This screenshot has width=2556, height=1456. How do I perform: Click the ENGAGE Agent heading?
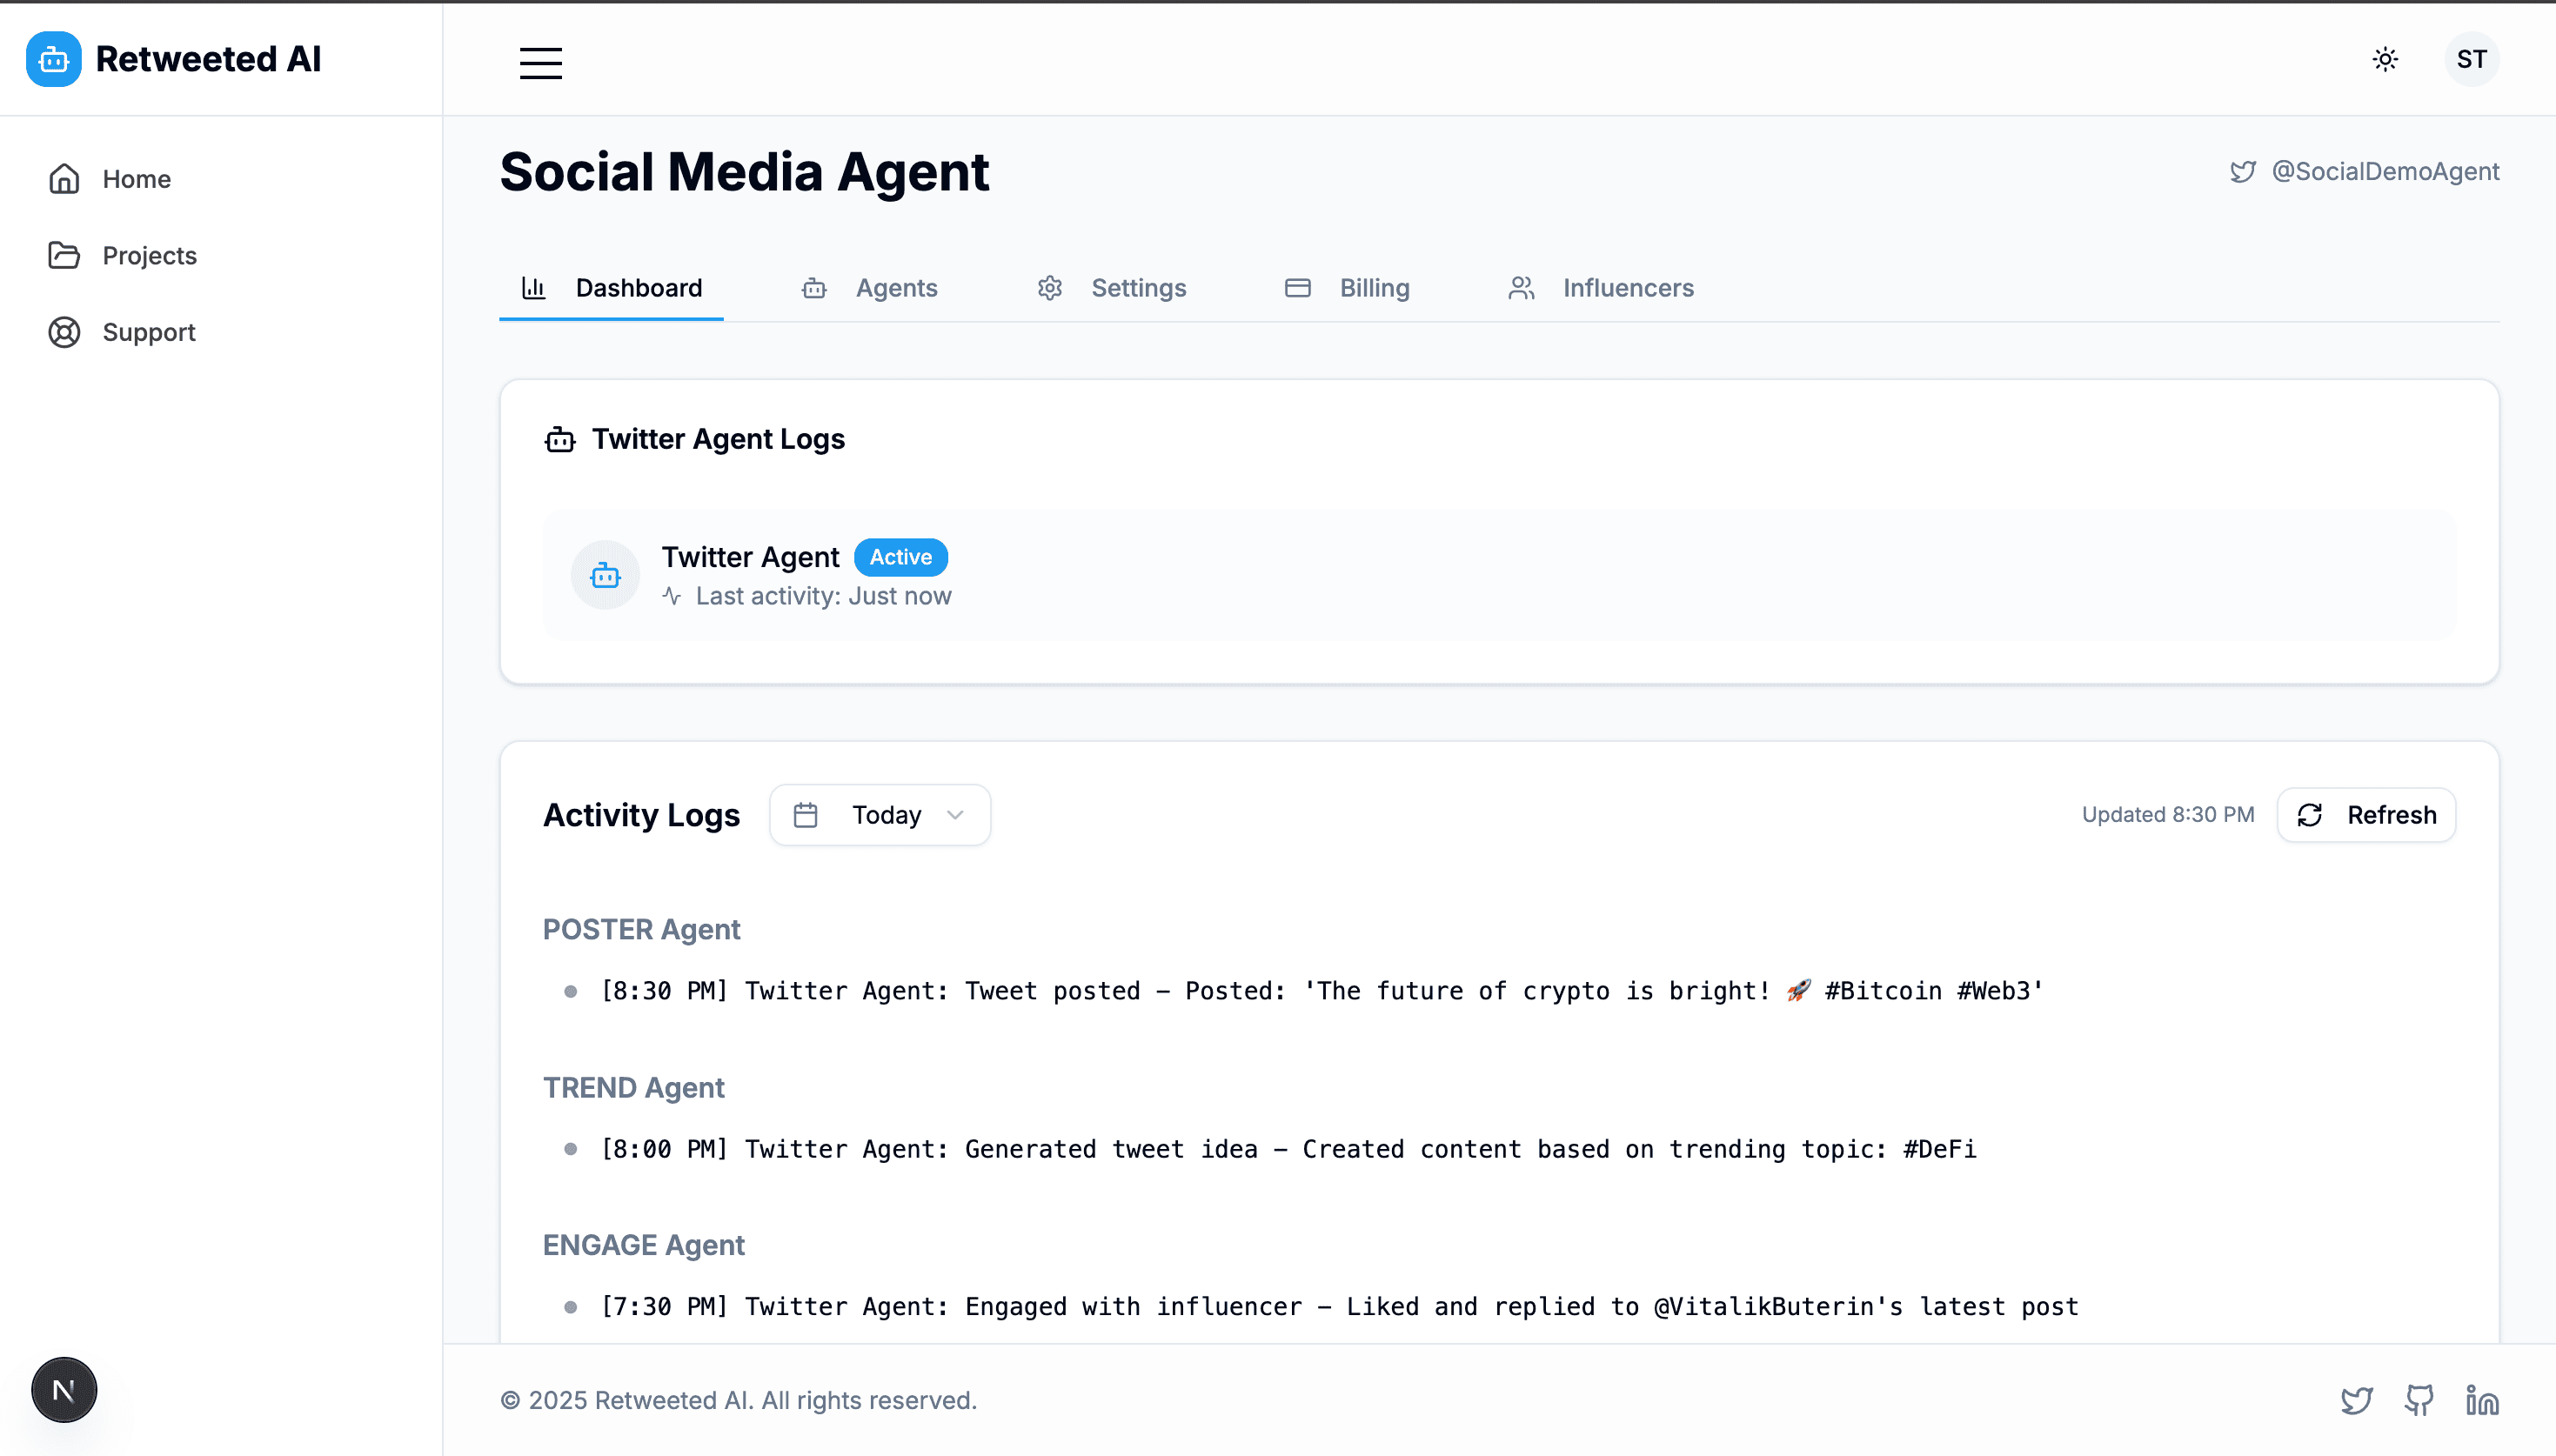click(643, 1245)
